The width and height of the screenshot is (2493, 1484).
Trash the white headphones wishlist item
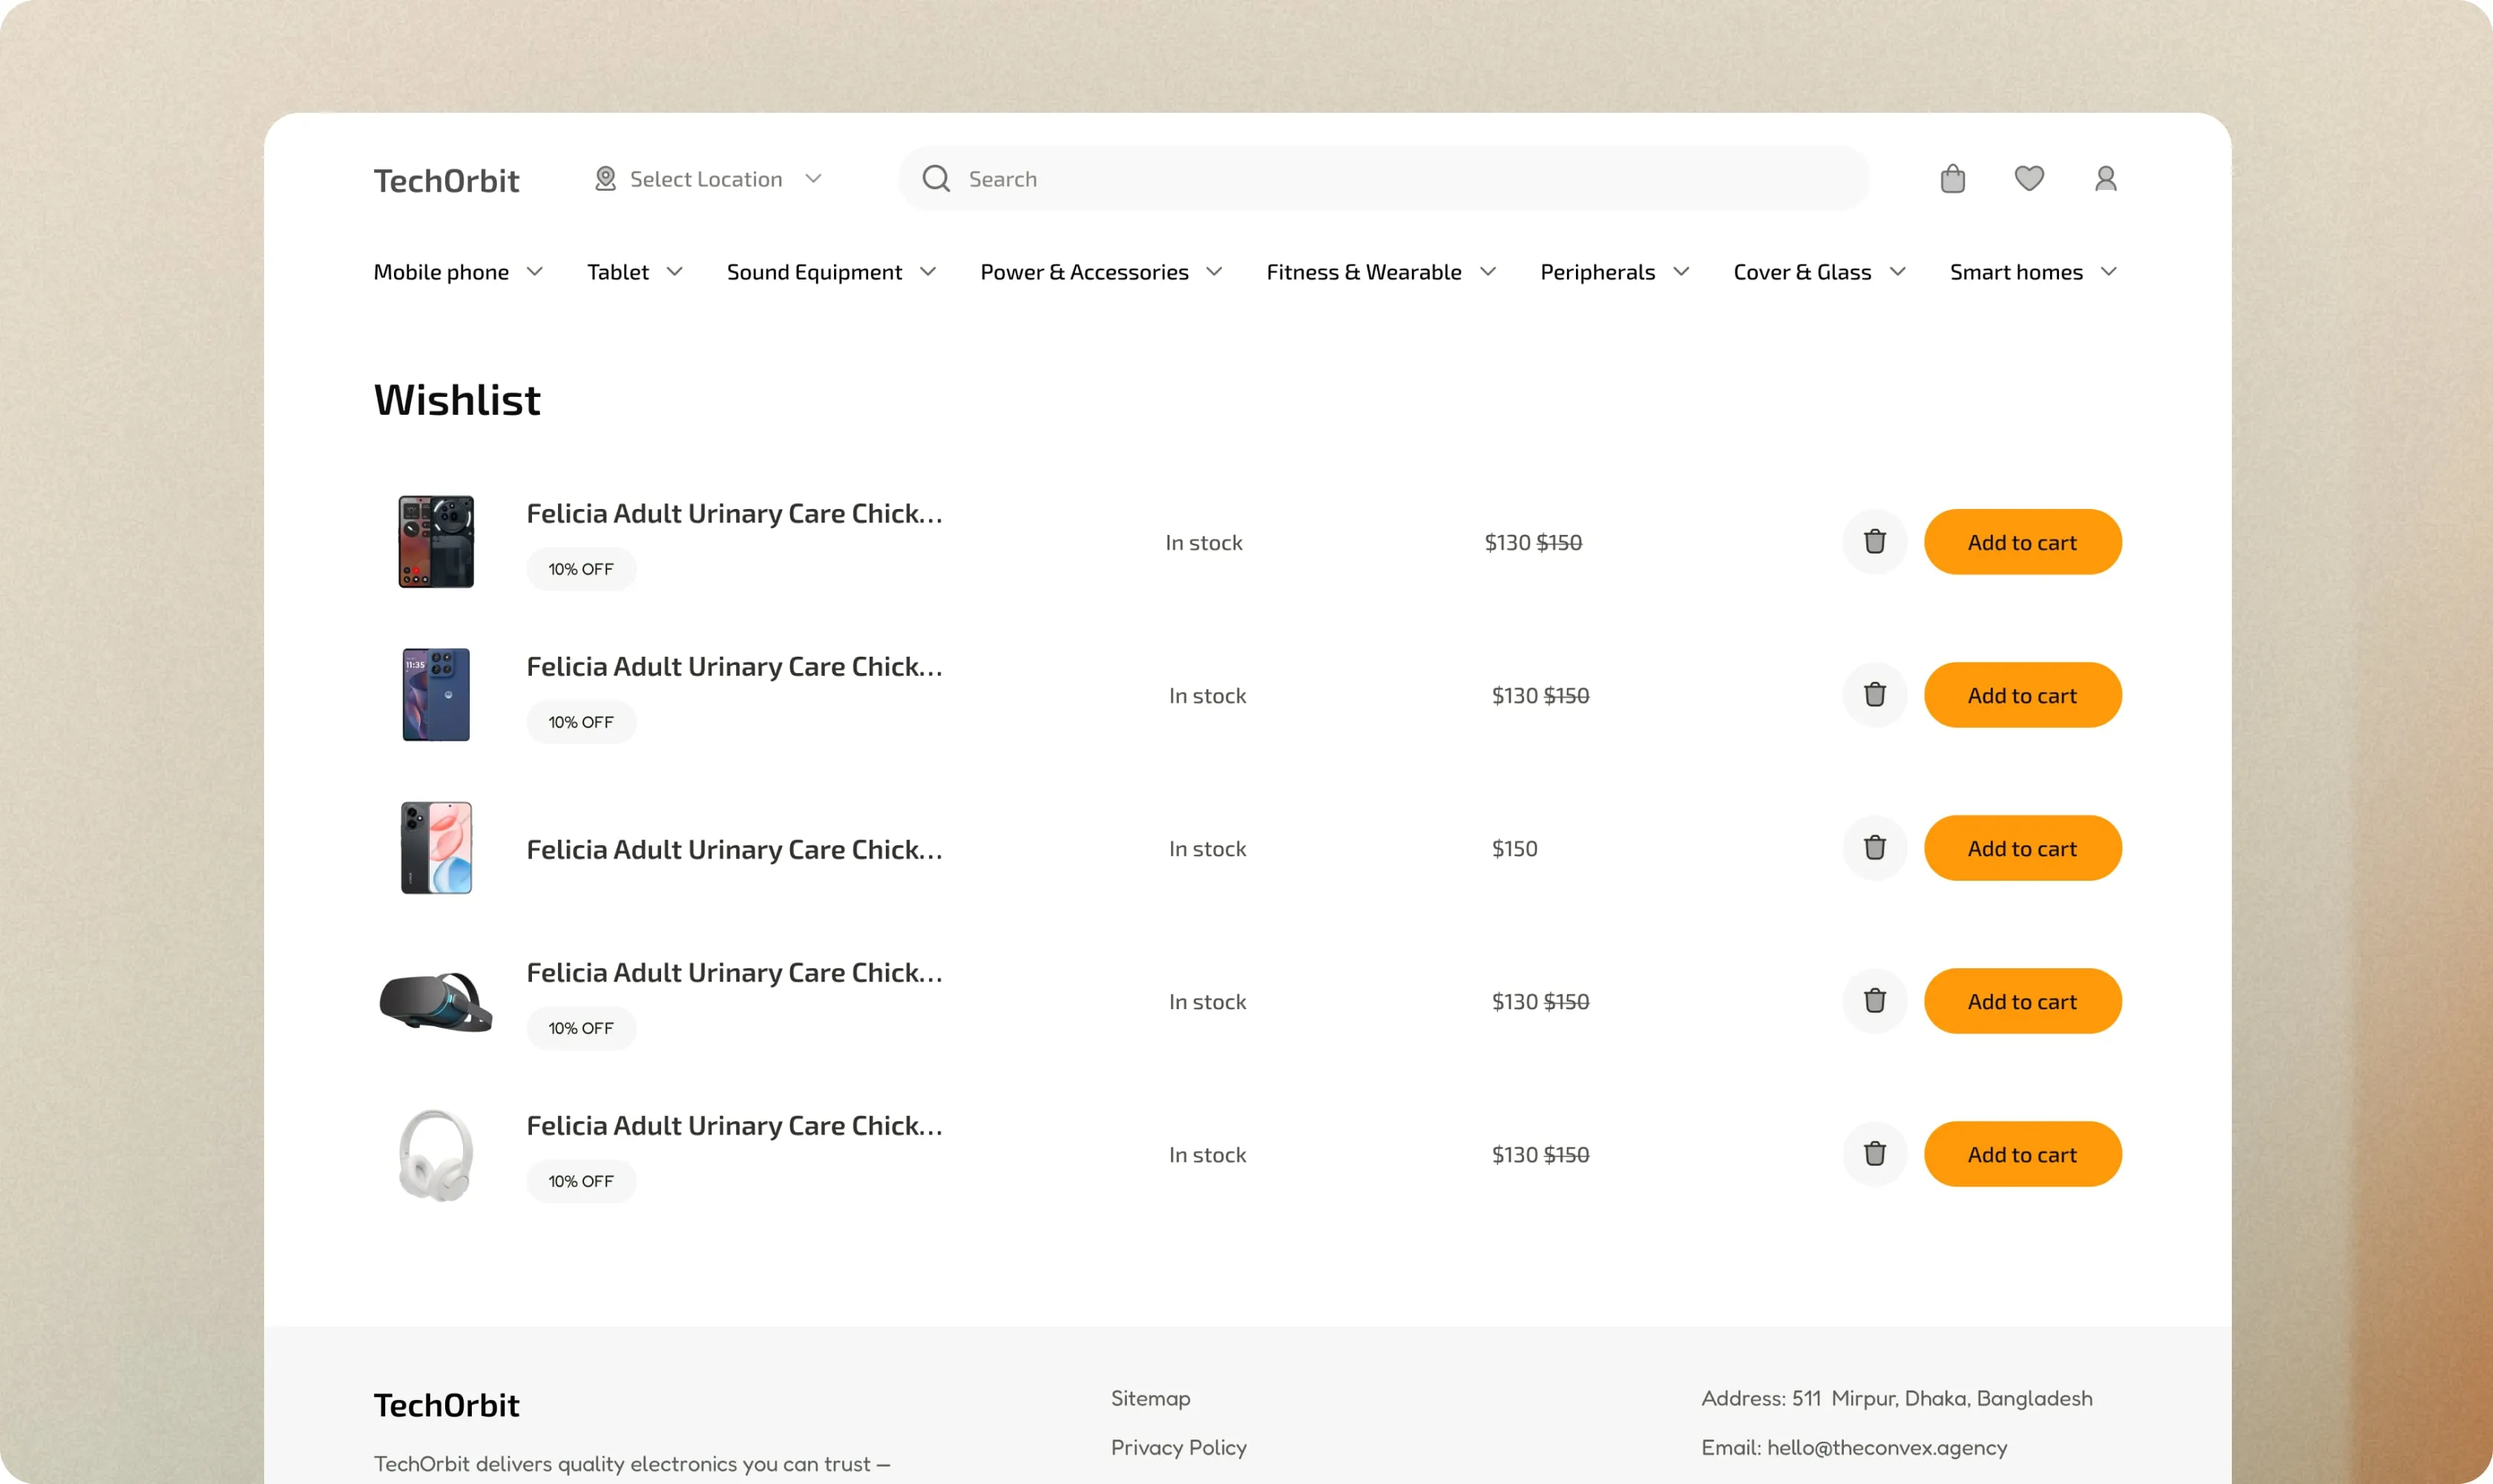tap(1874, 1154)
